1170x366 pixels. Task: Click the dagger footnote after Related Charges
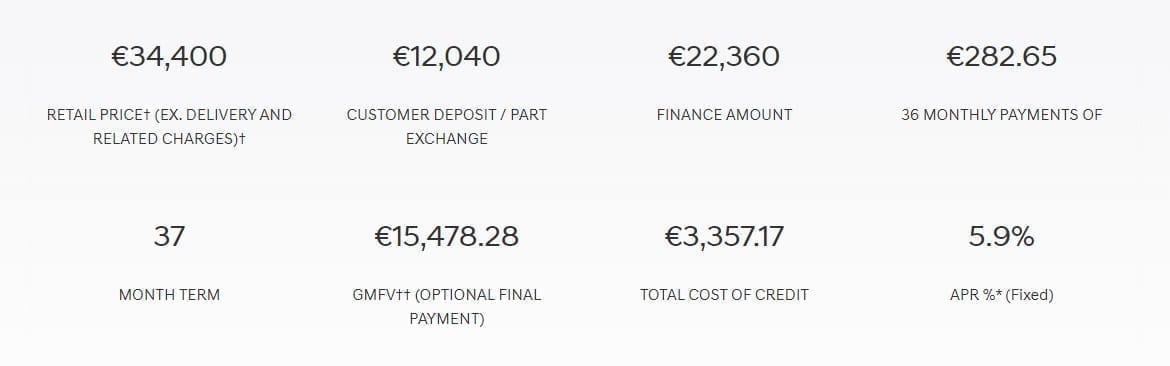[242, 139]
